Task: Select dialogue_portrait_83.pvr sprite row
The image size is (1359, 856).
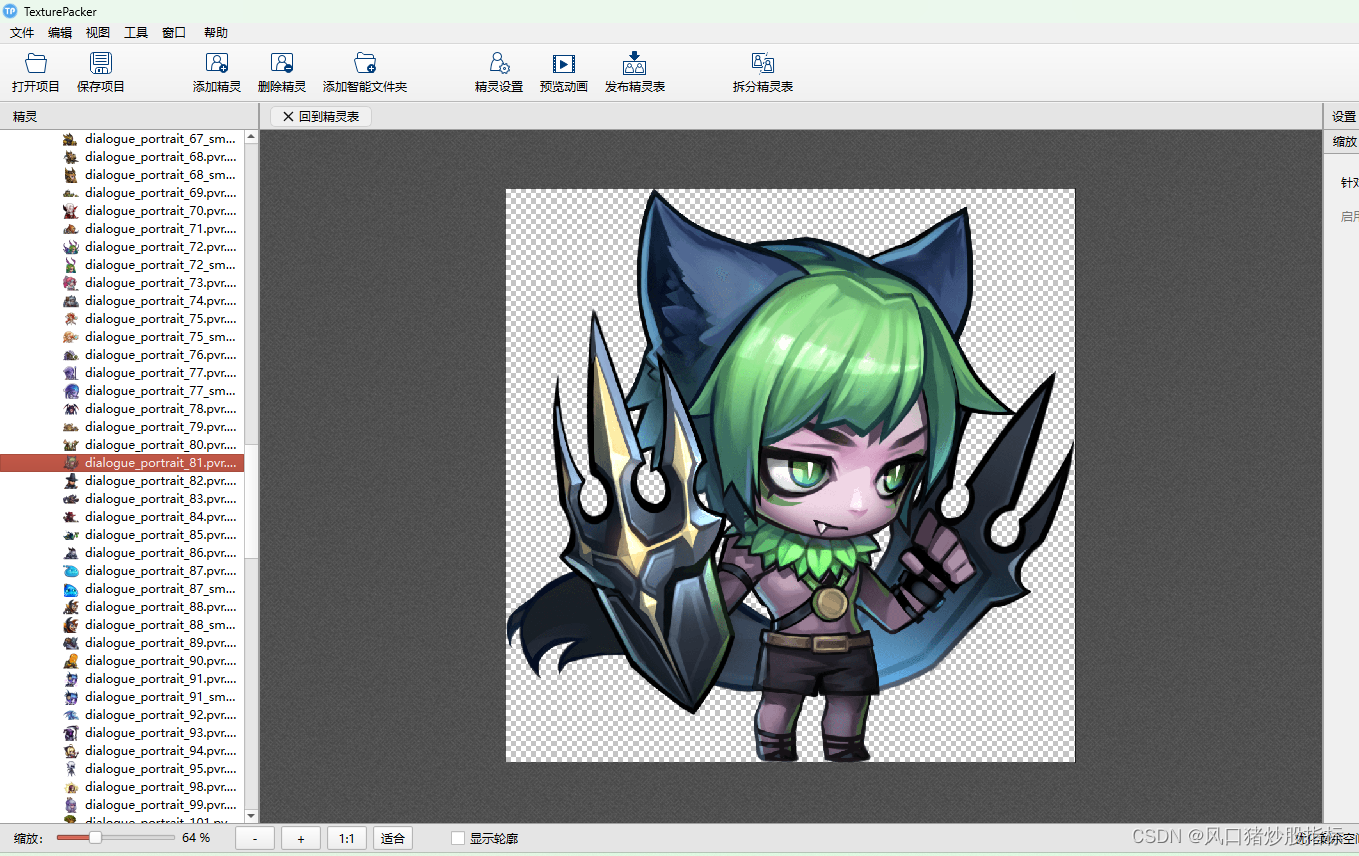Action: click(122, 499)
